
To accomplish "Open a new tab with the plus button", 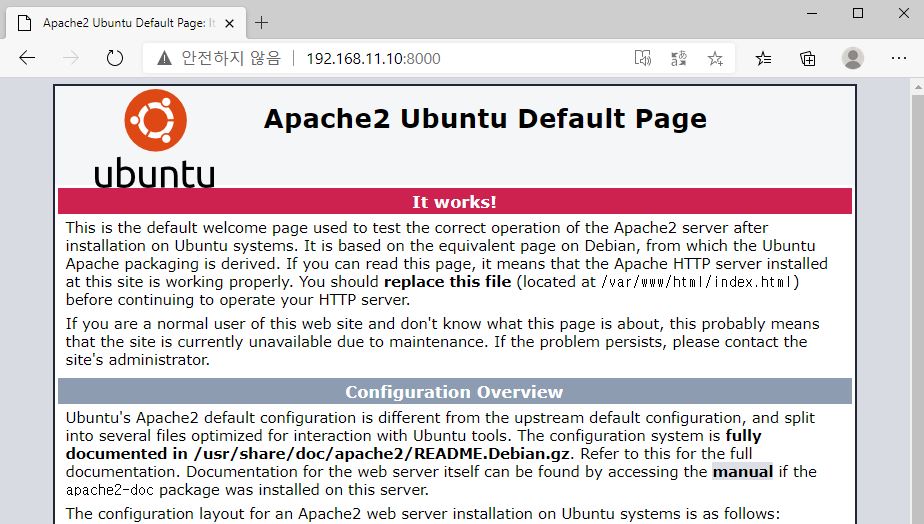I will (261, 22).
